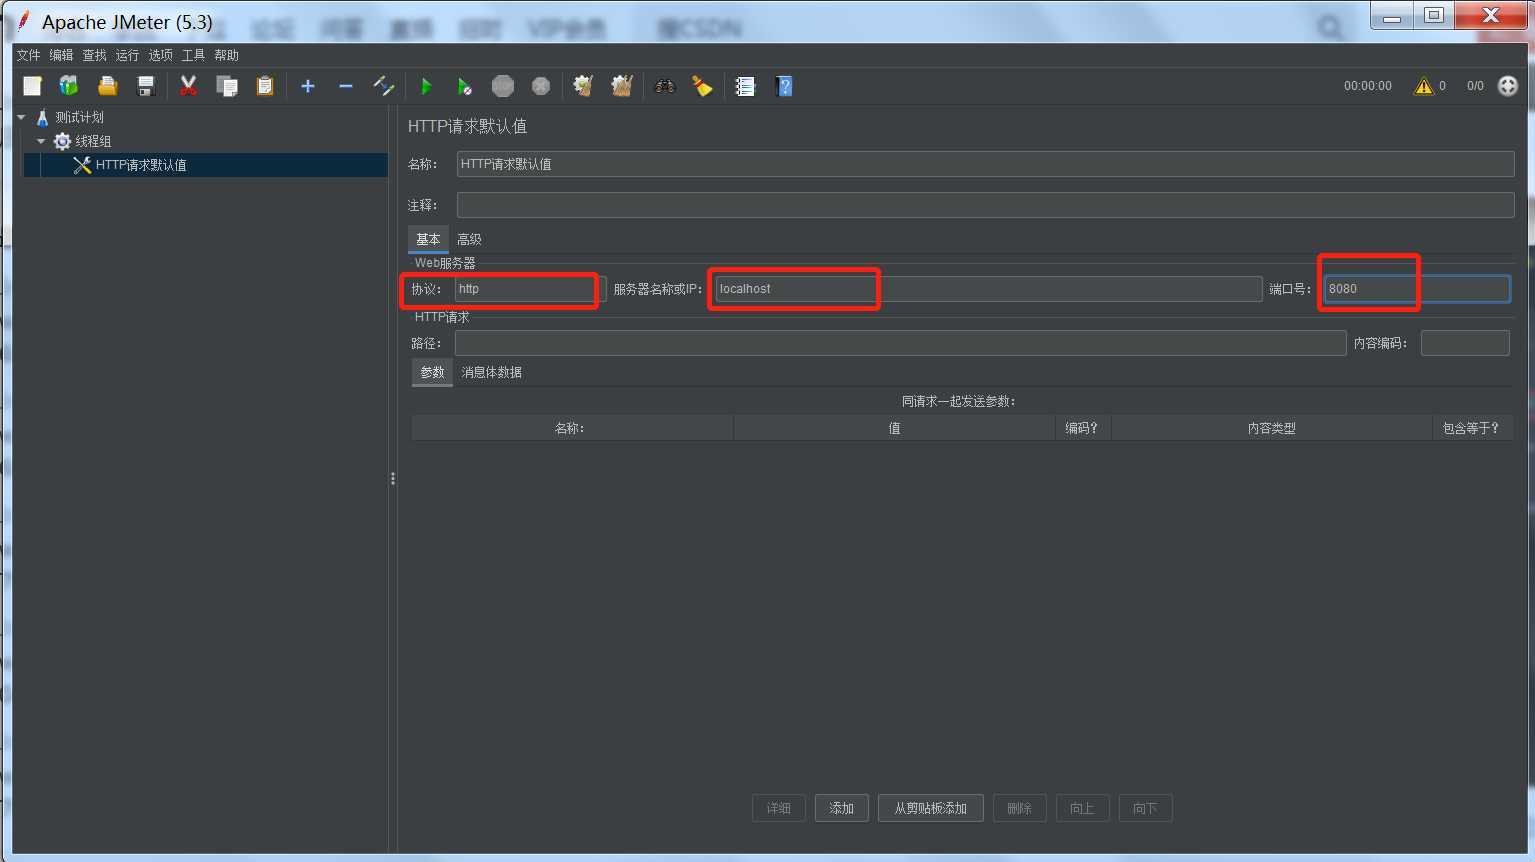Switch to the 高级 tab

click(469, 239)
